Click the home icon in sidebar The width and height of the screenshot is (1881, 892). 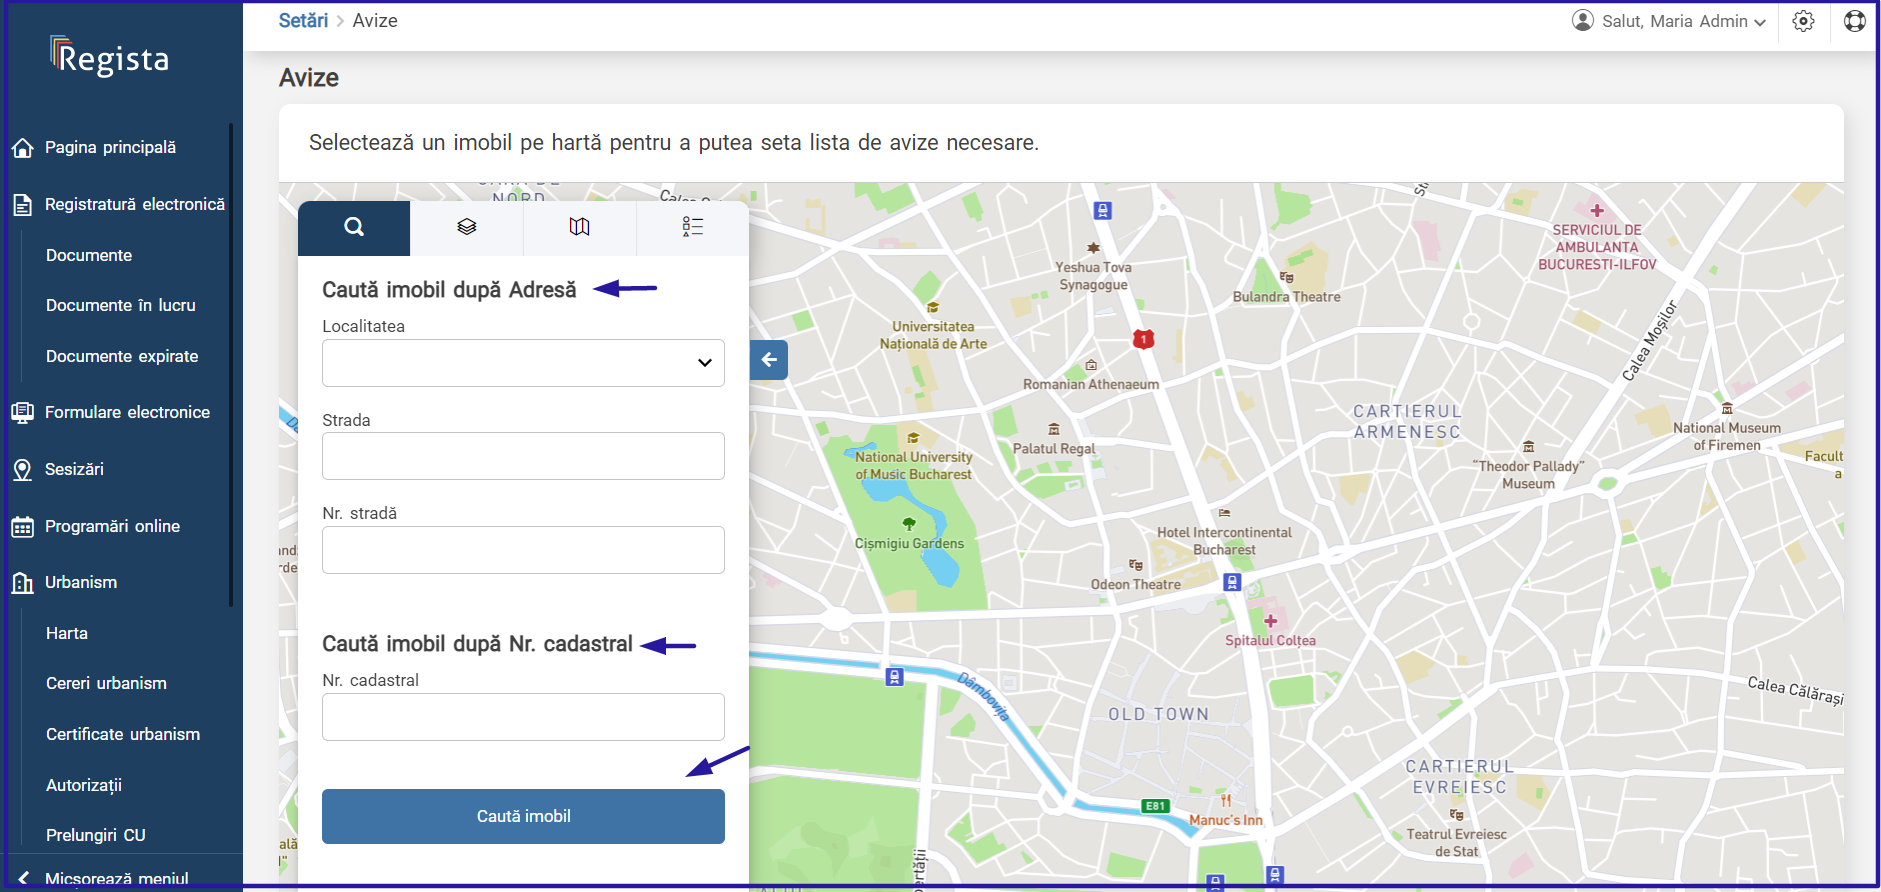[23, 148]
